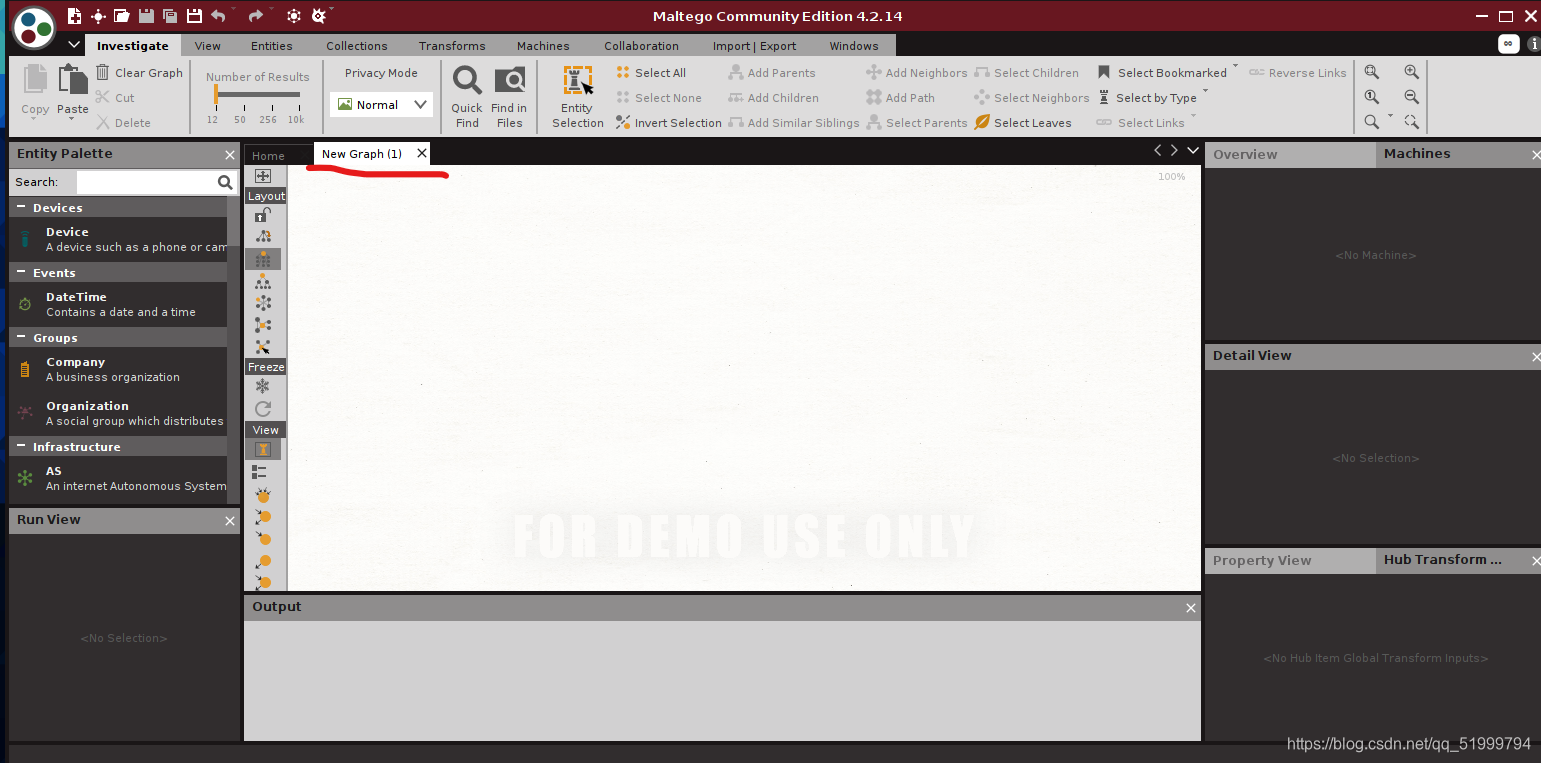Open the View ribbon tab
1541x763 pixels.
208,46
